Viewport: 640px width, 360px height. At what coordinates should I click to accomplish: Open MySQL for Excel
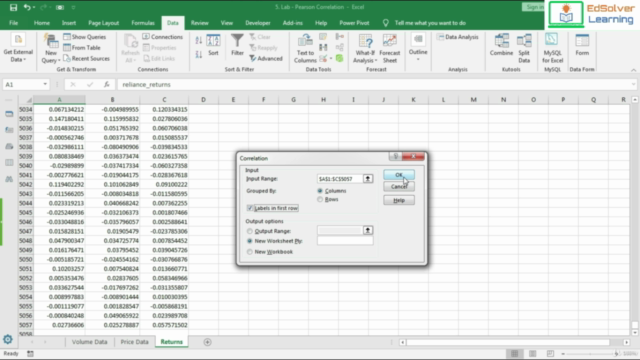pos(552,48)
